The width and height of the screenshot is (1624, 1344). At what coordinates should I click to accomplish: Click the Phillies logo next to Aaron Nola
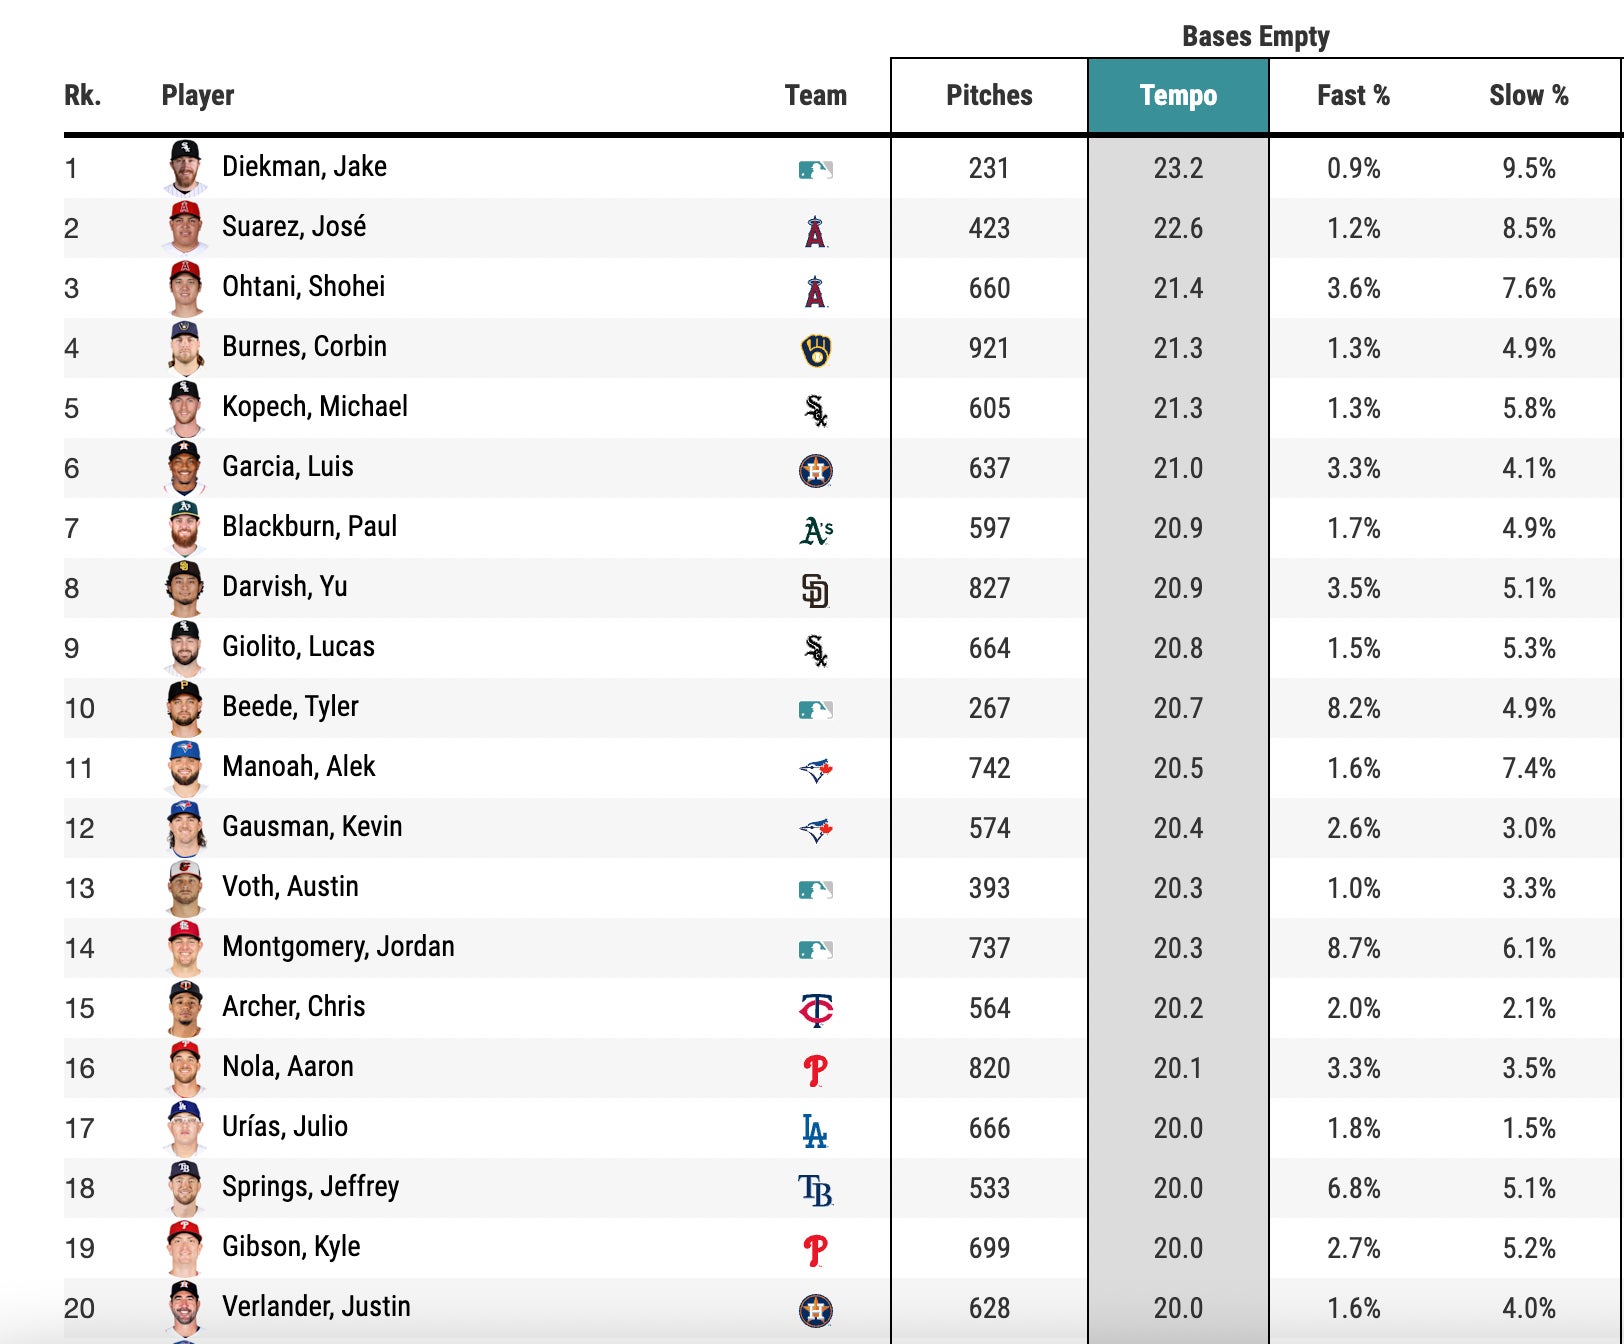tap(815, 1070)
